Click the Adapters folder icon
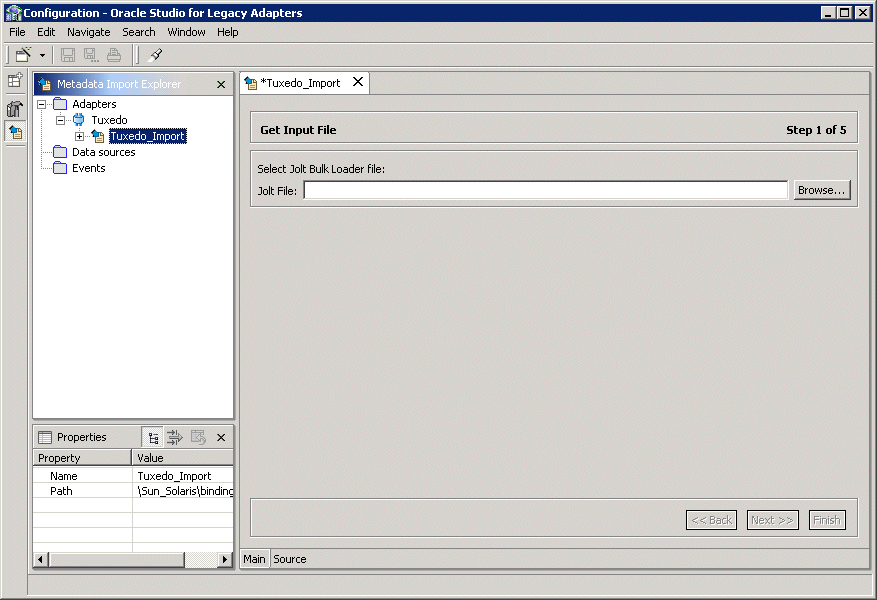 (60, 104)
